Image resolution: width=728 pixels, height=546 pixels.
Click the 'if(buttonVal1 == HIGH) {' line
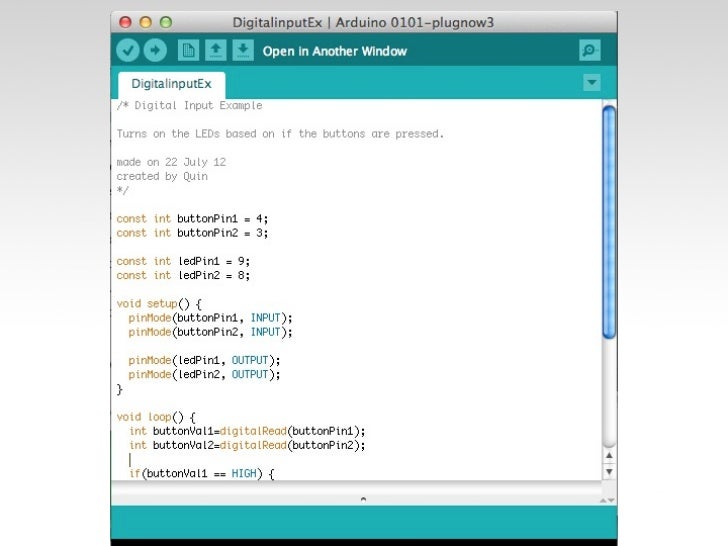tap(202, 474)
